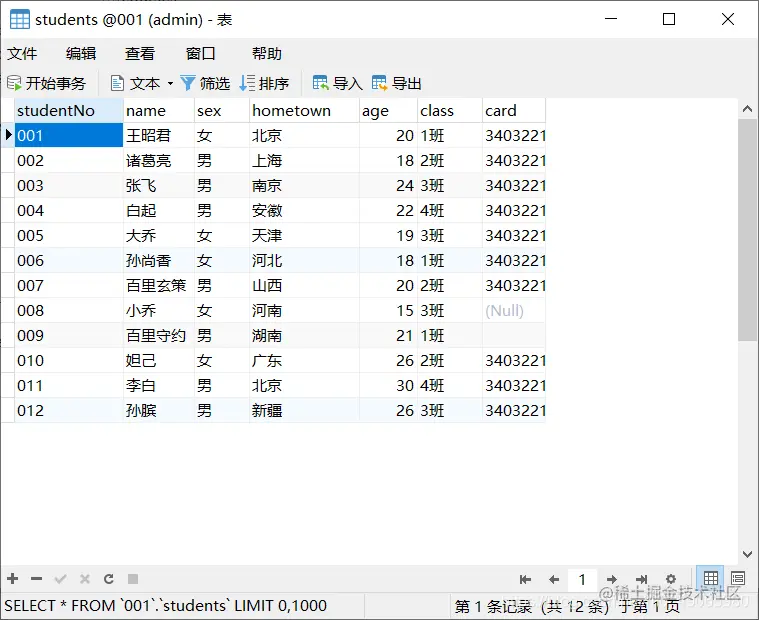This screenshot has height=620, width=759.
Task: Click the 排序 sort button
Action: pos(264,83)
